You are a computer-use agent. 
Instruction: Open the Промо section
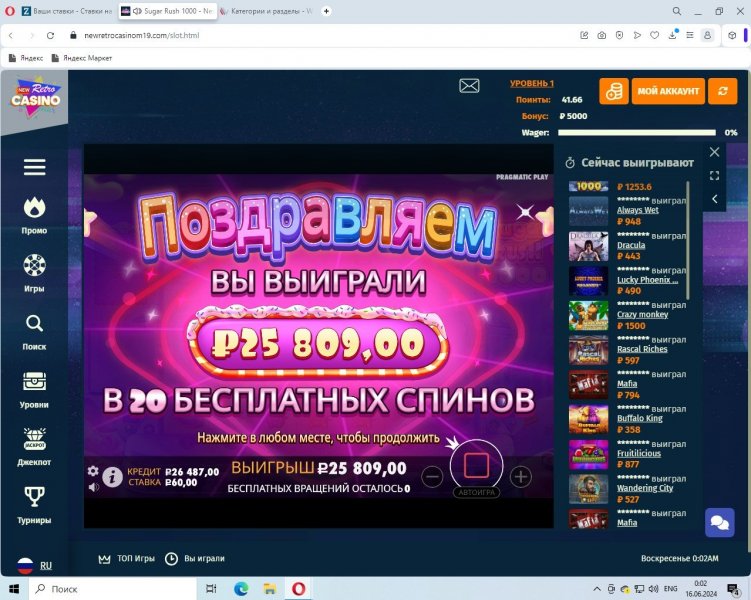tap(34, 215)
